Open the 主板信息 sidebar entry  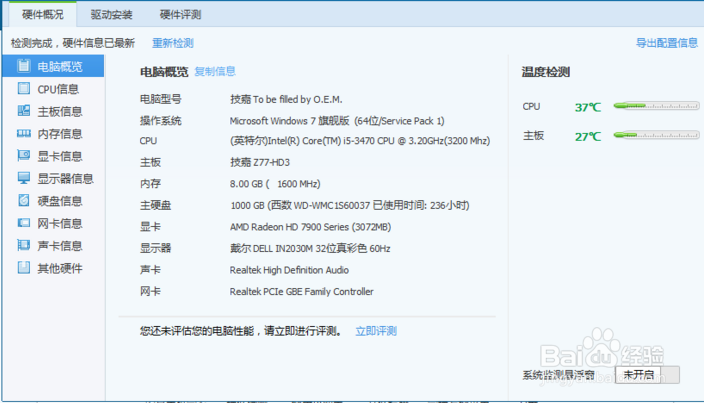(x=53, y=111)
